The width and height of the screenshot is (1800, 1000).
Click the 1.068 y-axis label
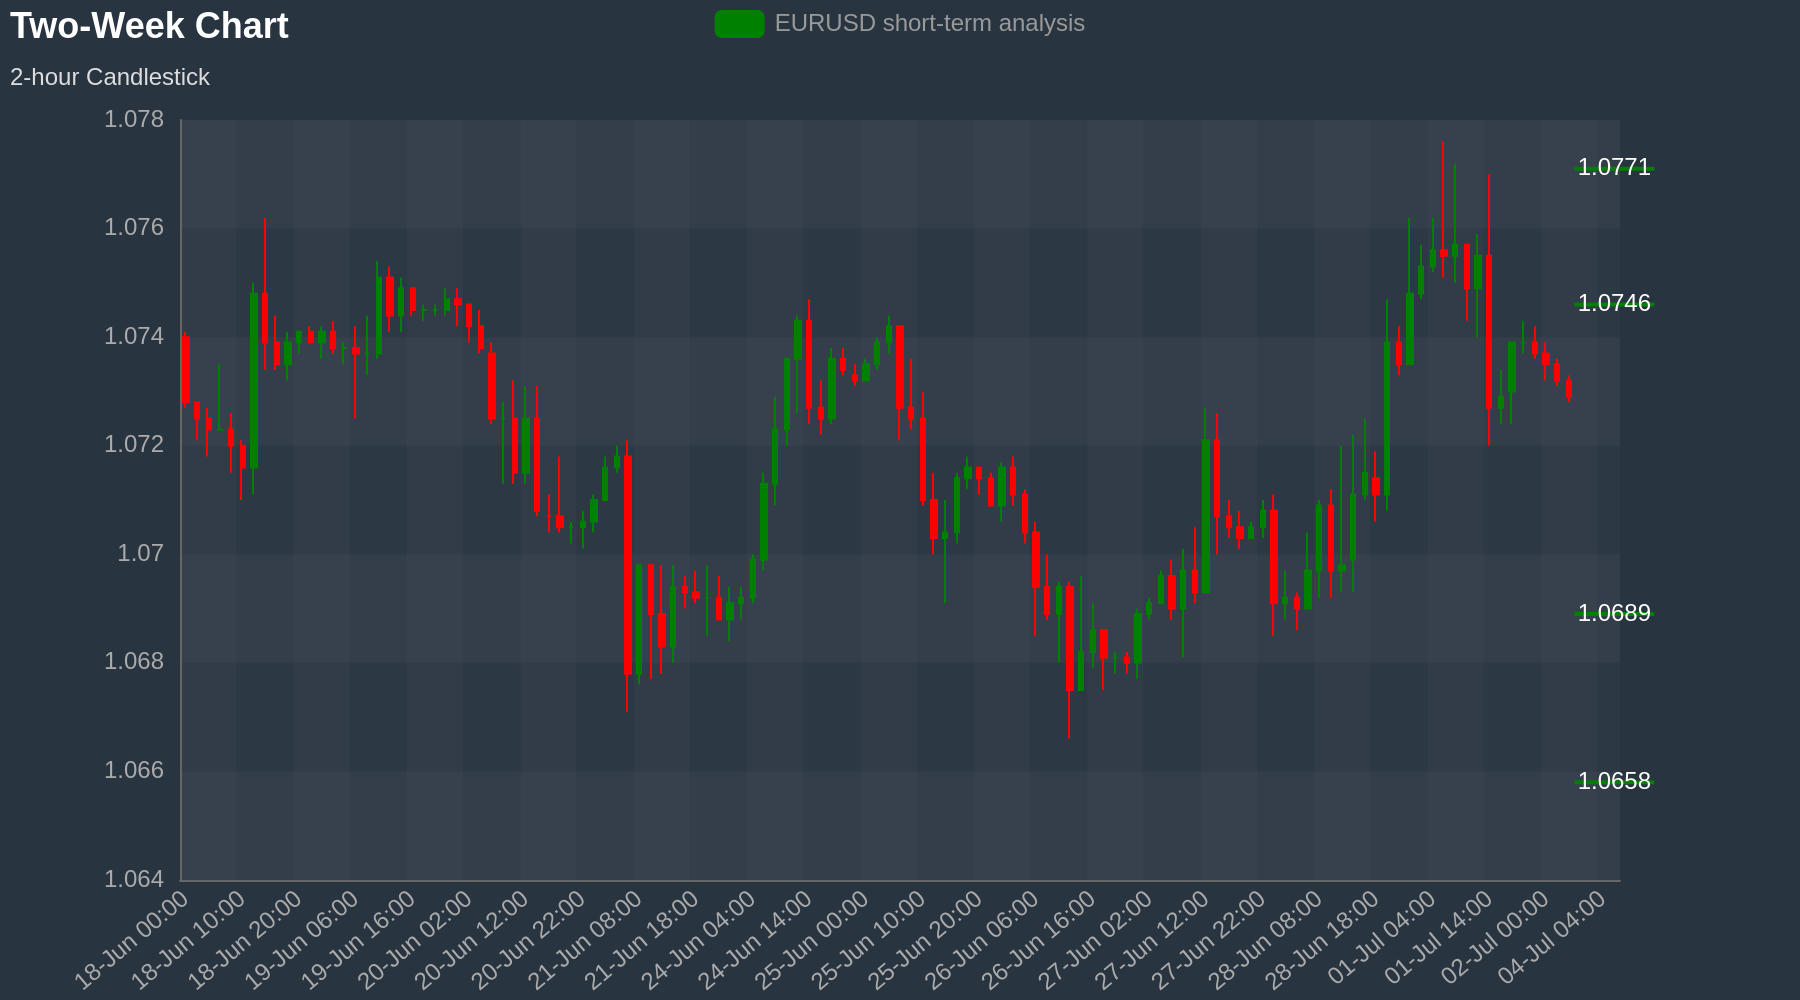(x=134, y=661)
